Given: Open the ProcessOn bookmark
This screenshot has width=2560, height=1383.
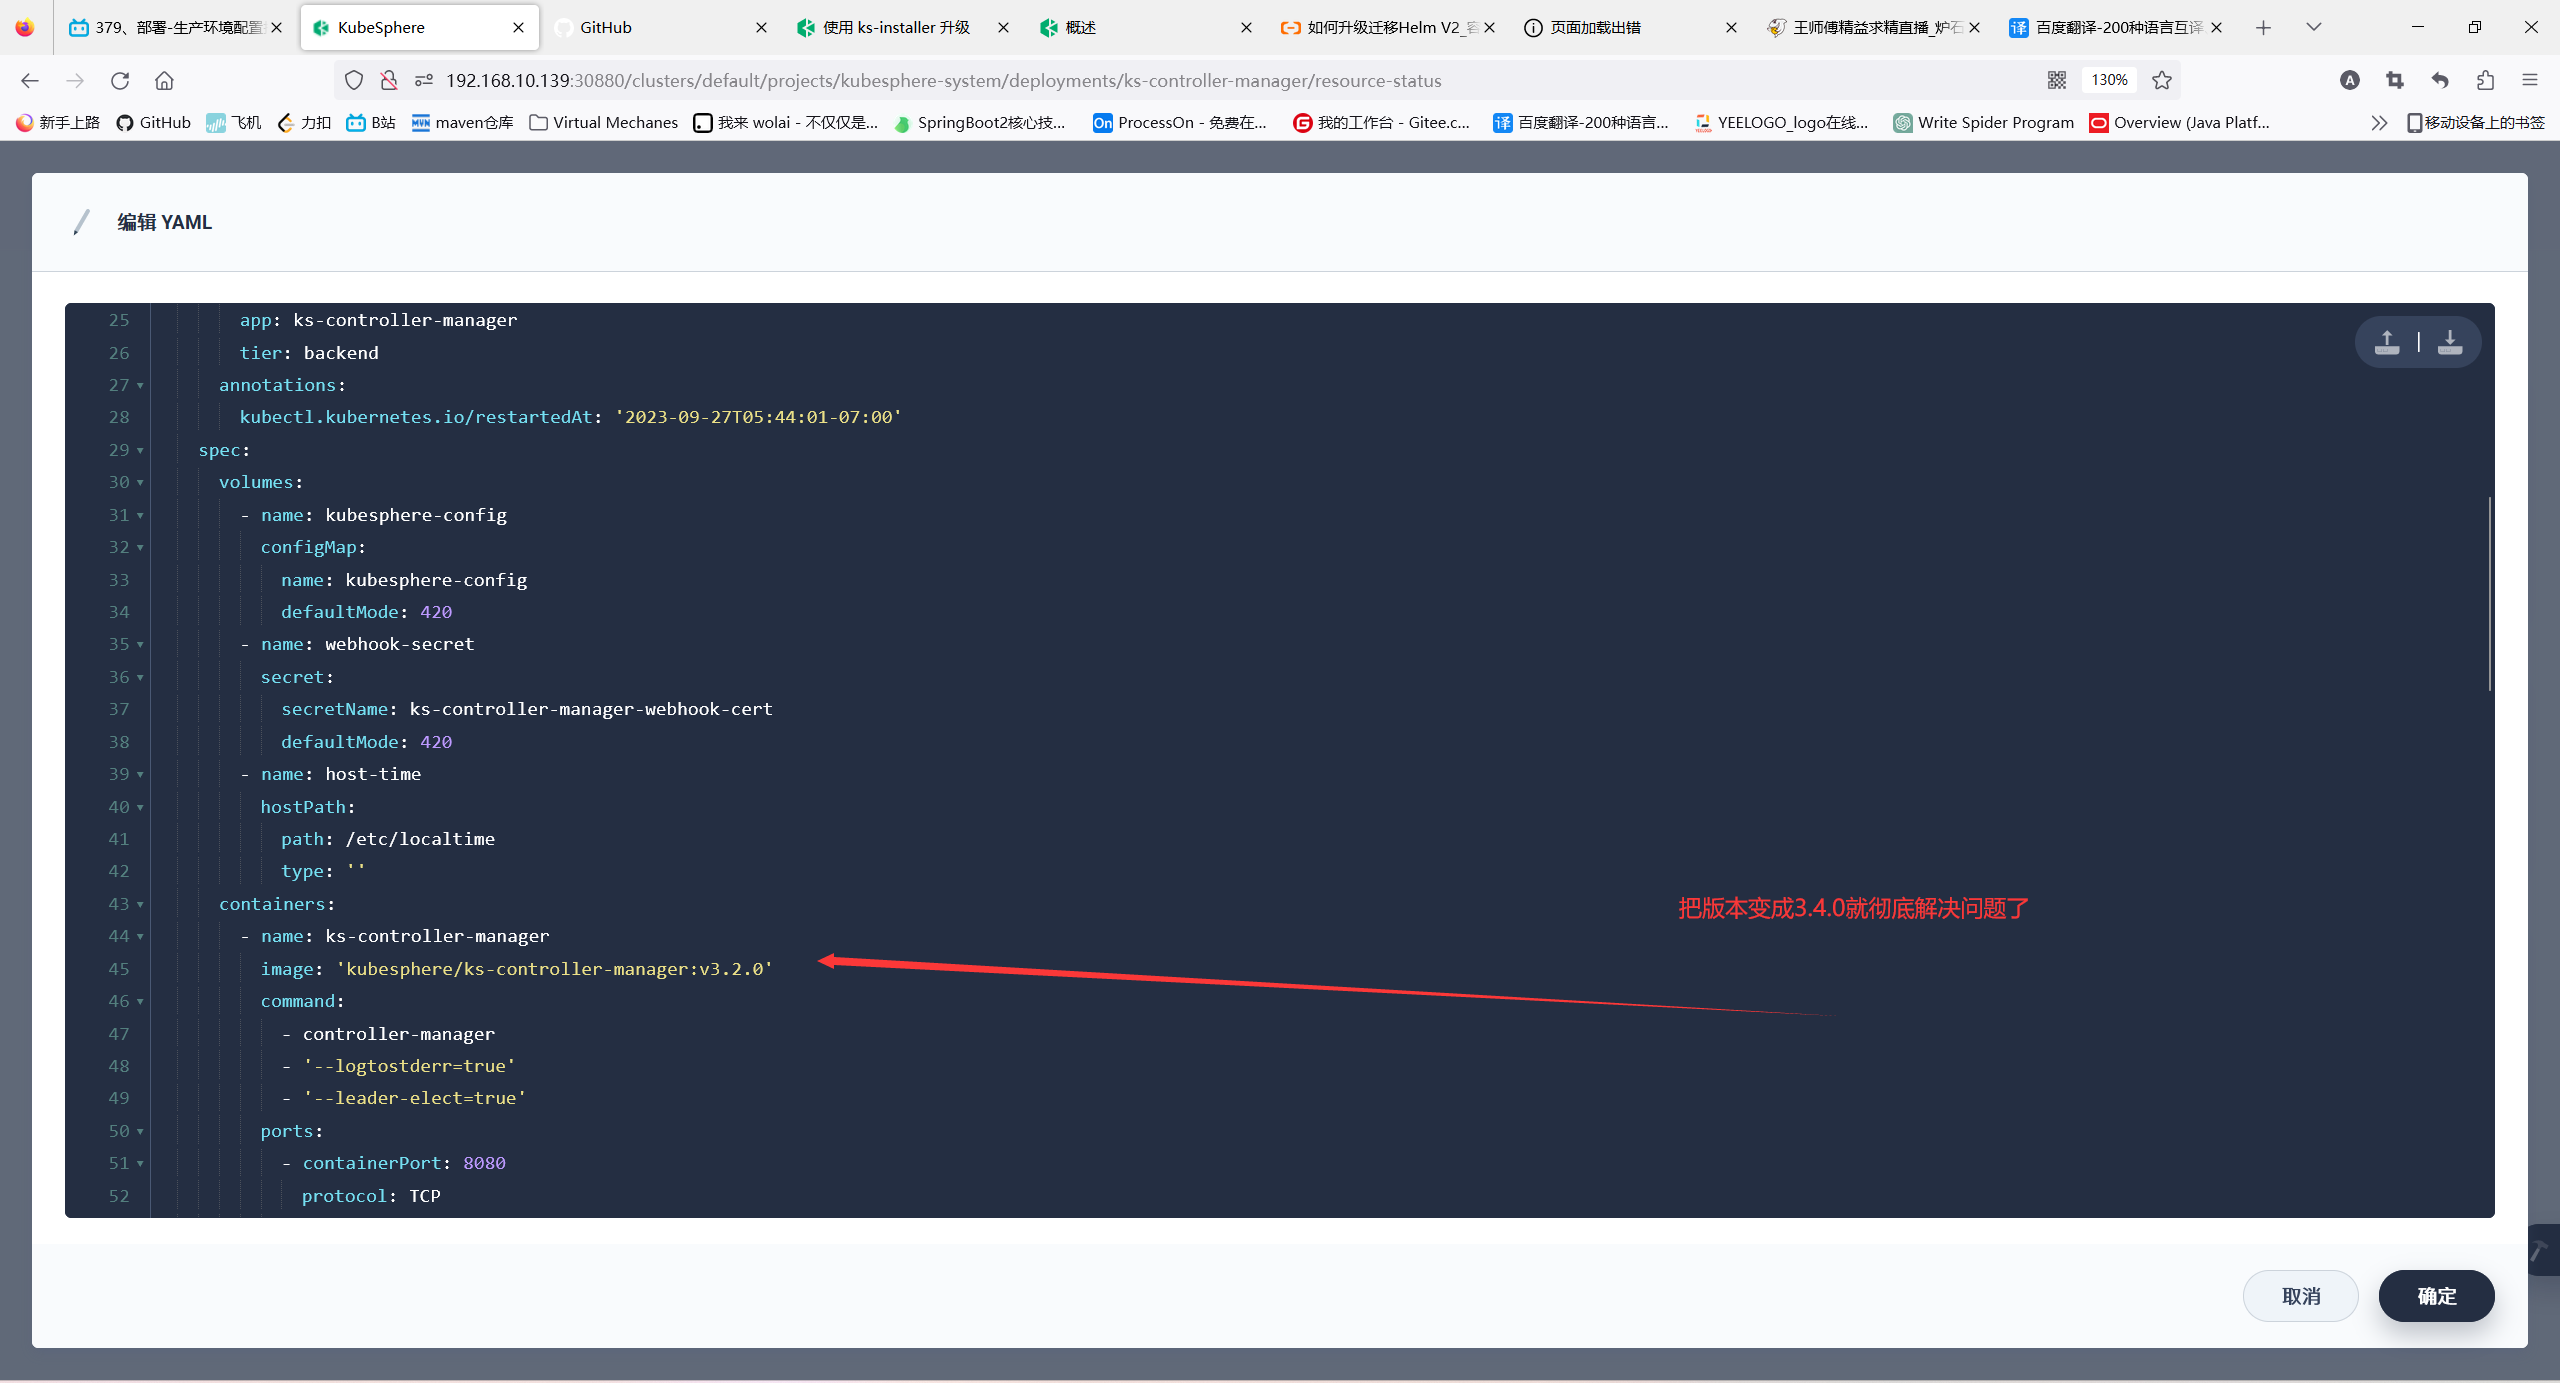Looking at the screenshot, I should point(1180,122).
